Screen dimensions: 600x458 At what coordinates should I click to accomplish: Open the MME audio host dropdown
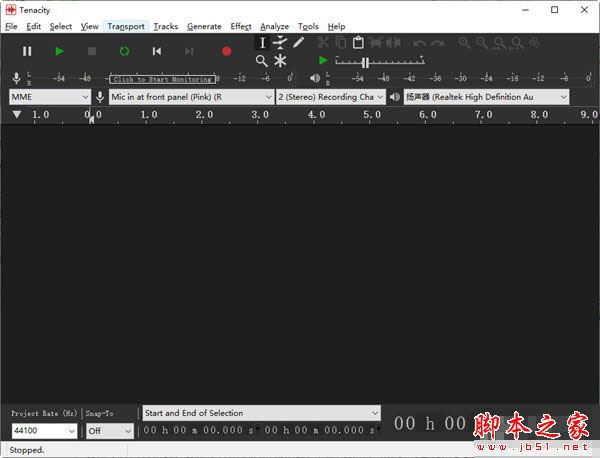pos(50,97)
